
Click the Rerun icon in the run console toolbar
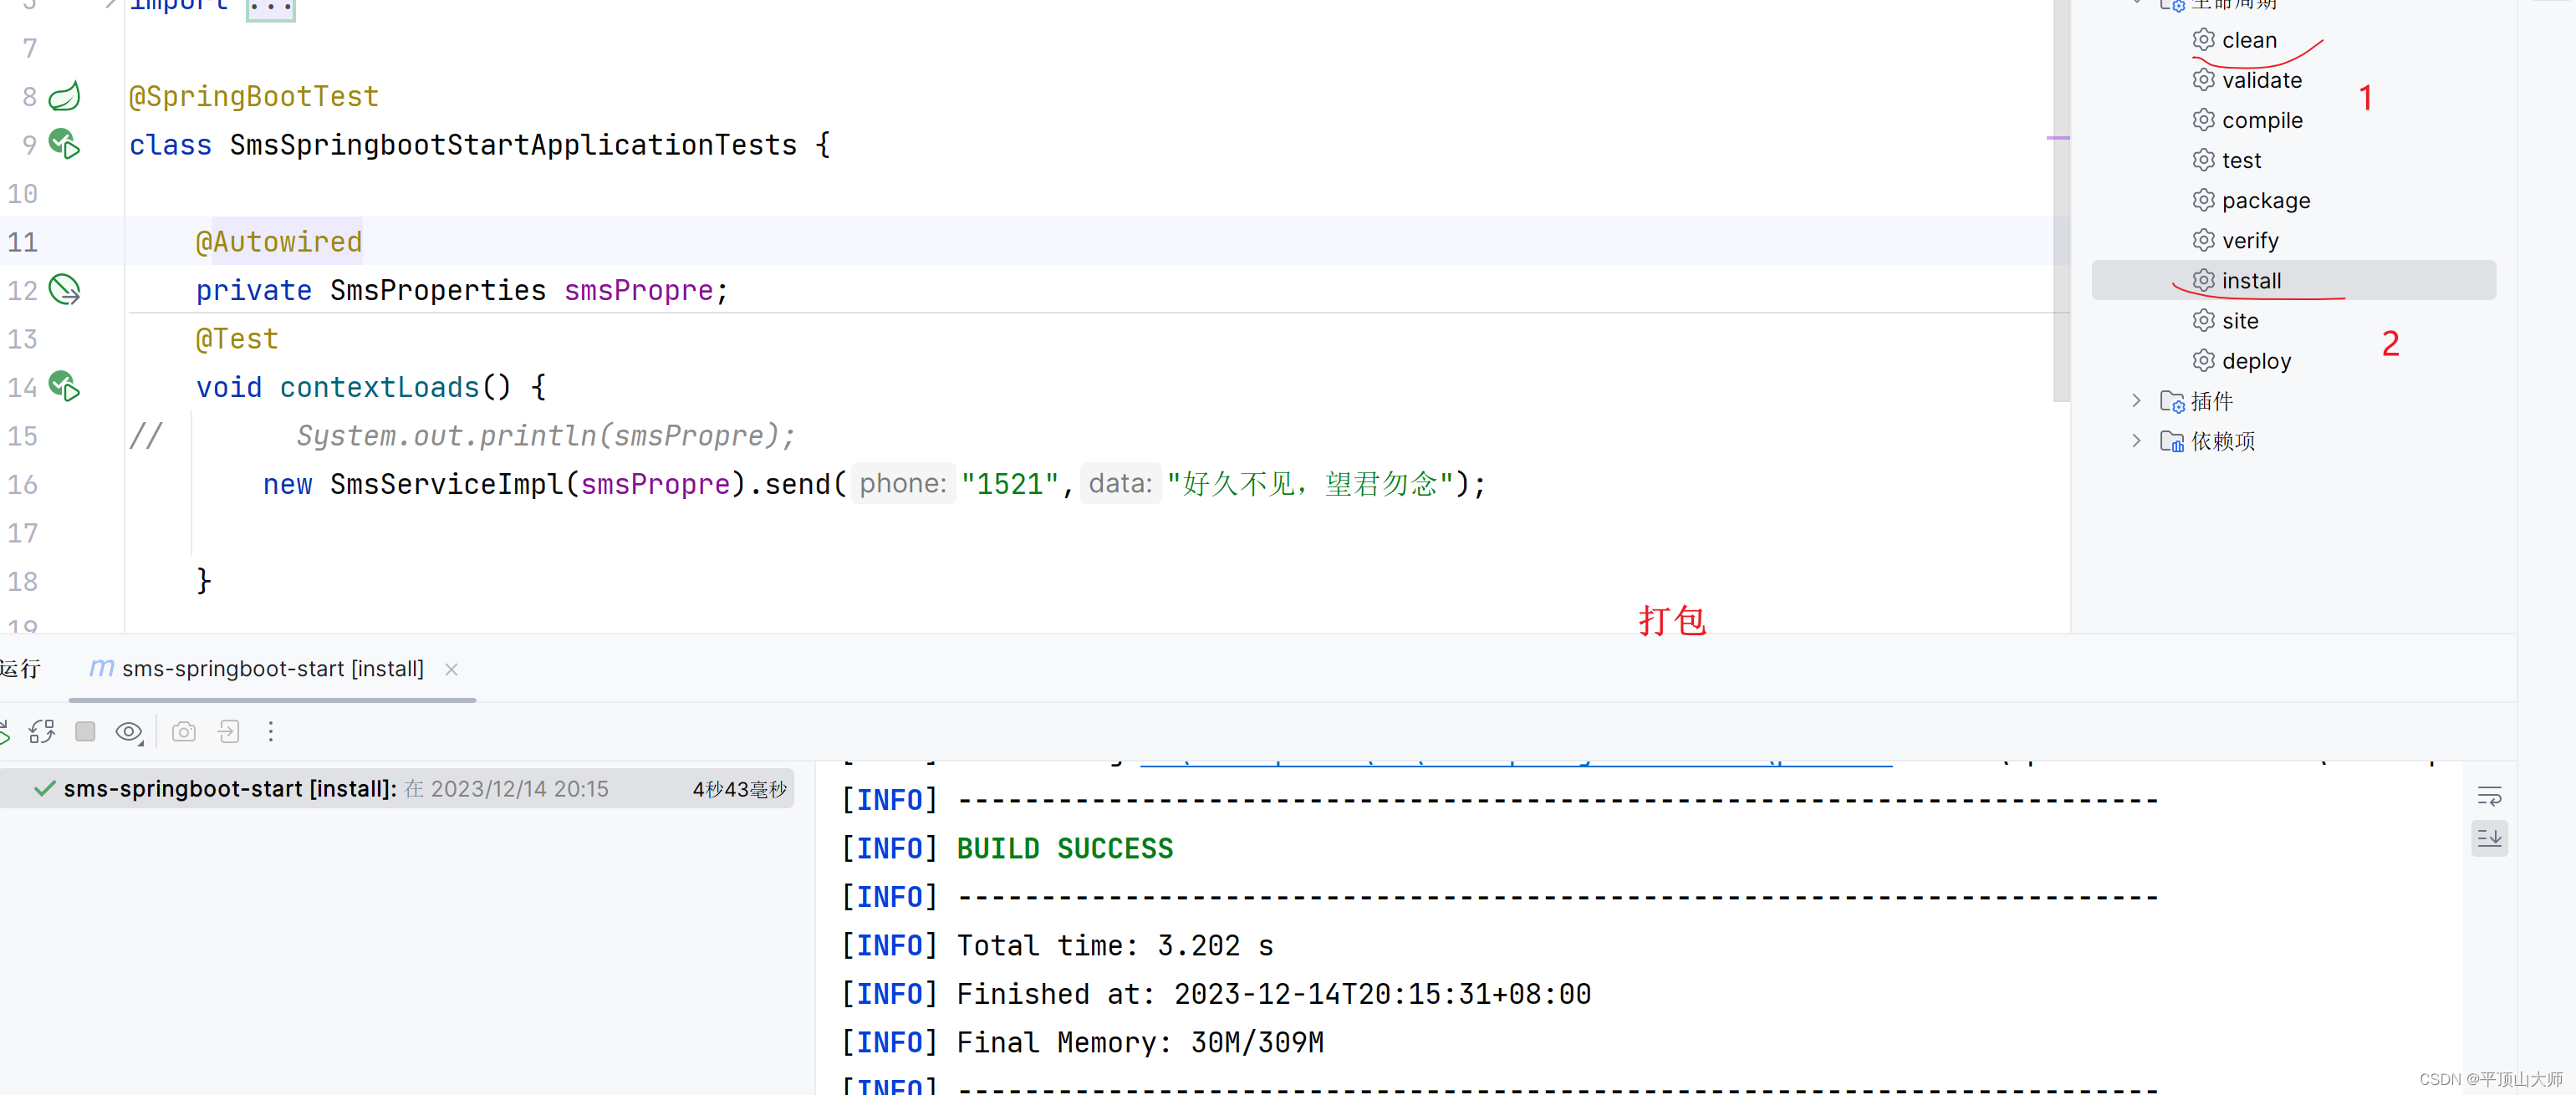42,732
